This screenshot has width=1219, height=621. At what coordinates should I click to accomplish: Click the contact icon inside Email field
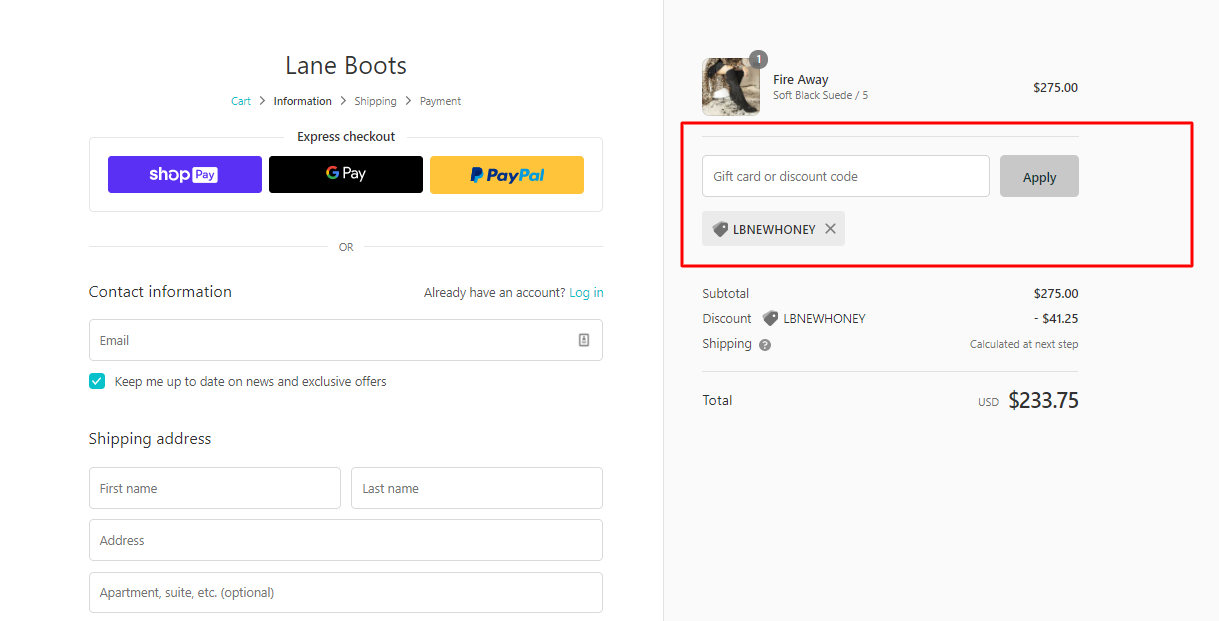(x=584, y=340)
